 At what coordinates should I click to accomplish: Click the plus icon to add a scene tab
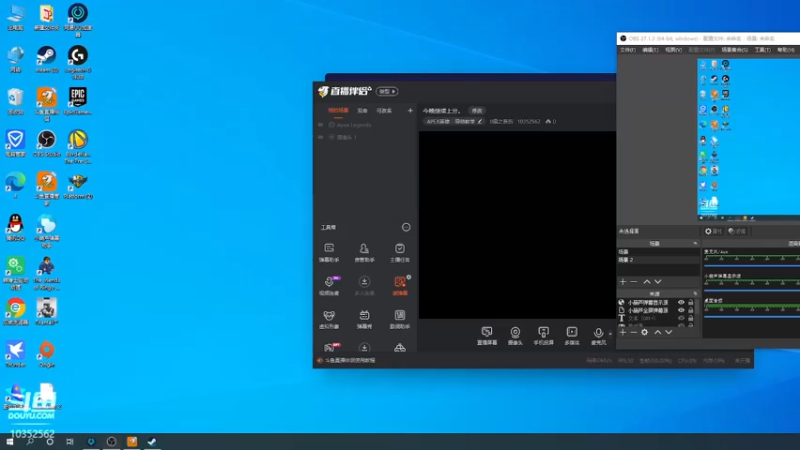click(410, 110)
